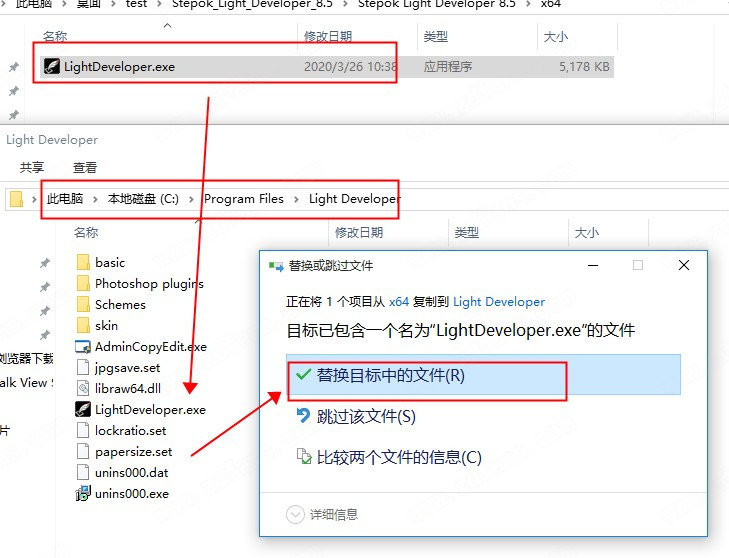Choose 替换目标中的文件(R) option

point(484,375)
